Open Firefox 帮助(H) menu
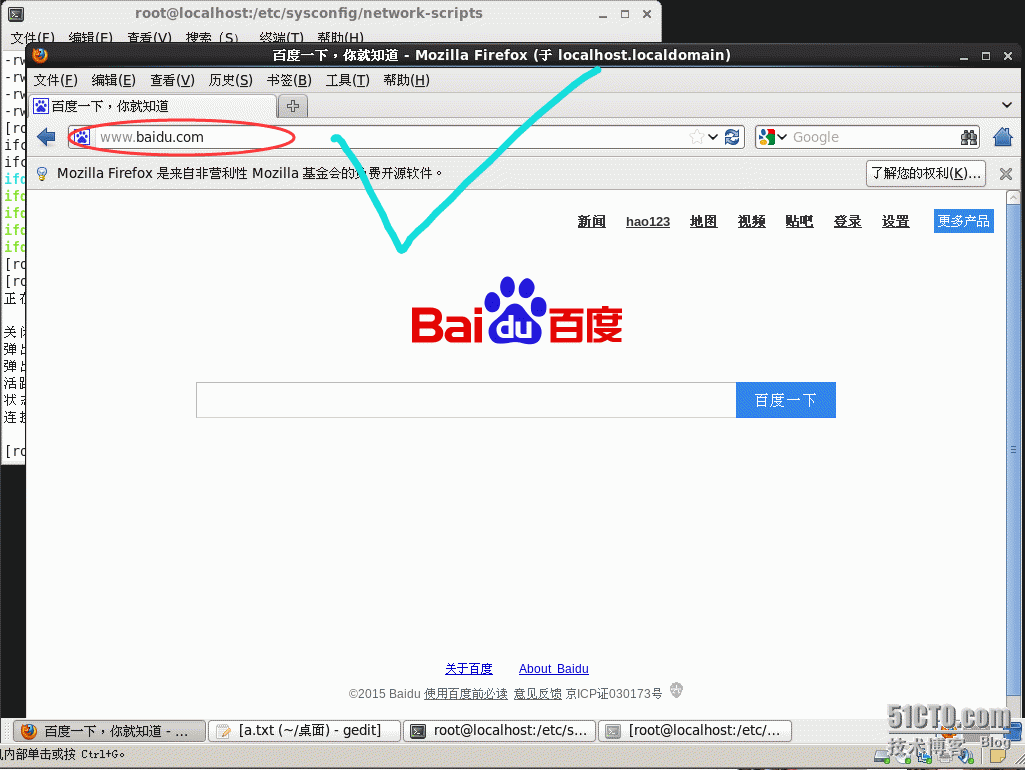Screen dimensions: 1025x770 (407, 80)
